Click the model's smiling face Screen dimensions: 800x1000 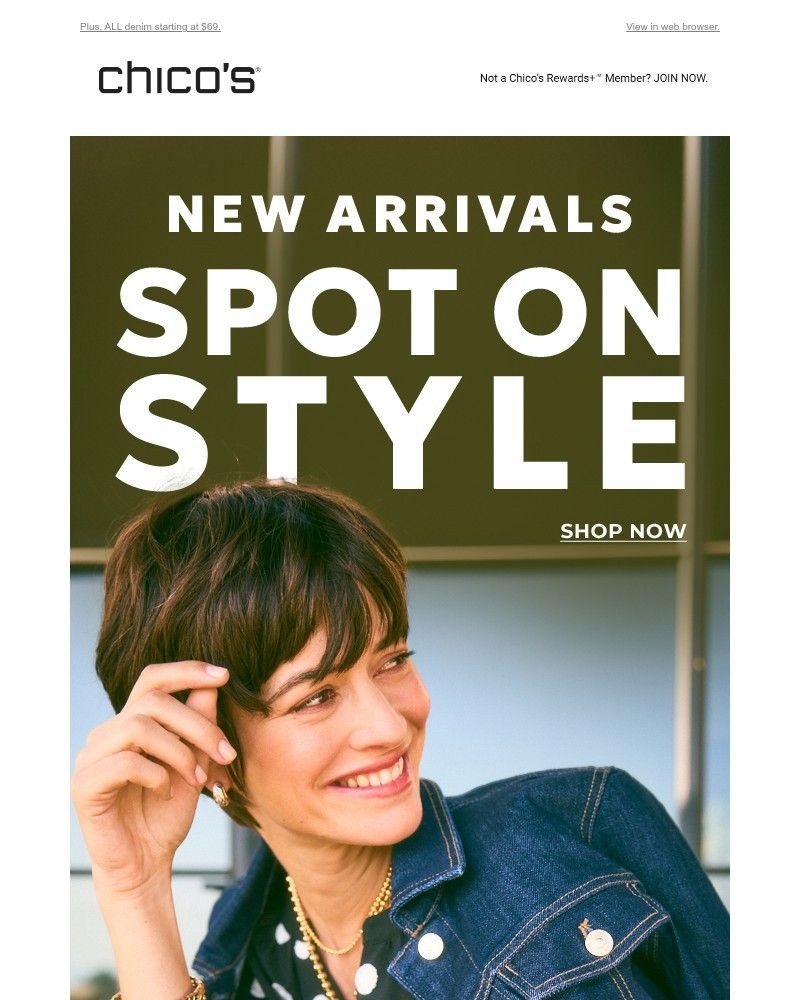coord(338,733)
